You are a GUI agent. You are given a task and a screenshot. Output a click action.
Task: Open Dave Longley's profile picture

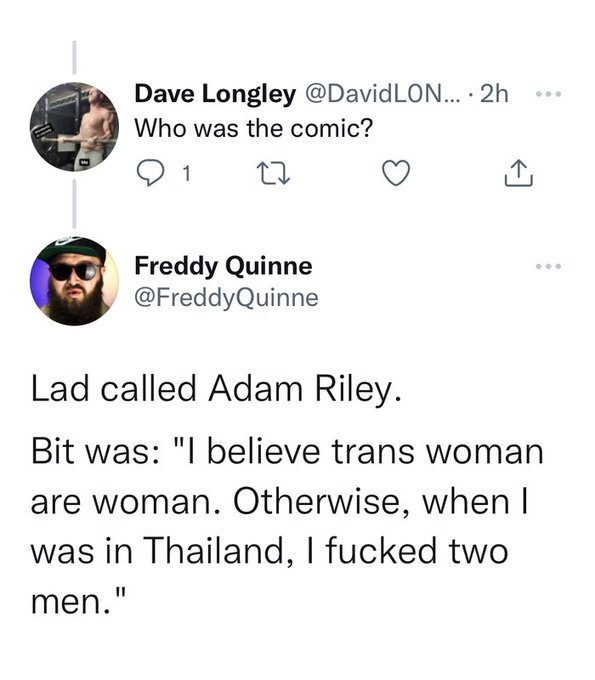(74, 127)
